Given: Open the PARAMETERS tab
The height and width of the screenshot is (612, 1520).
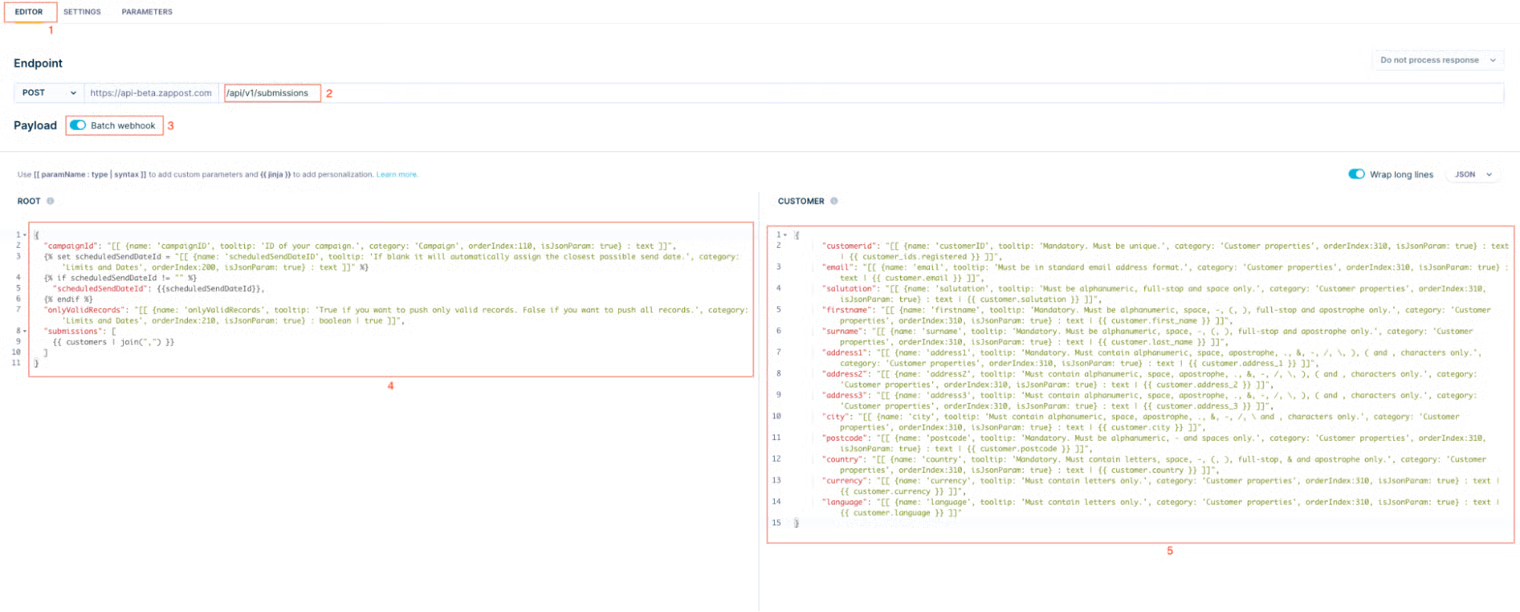Looking at the screenshot, I should point(147,12).
